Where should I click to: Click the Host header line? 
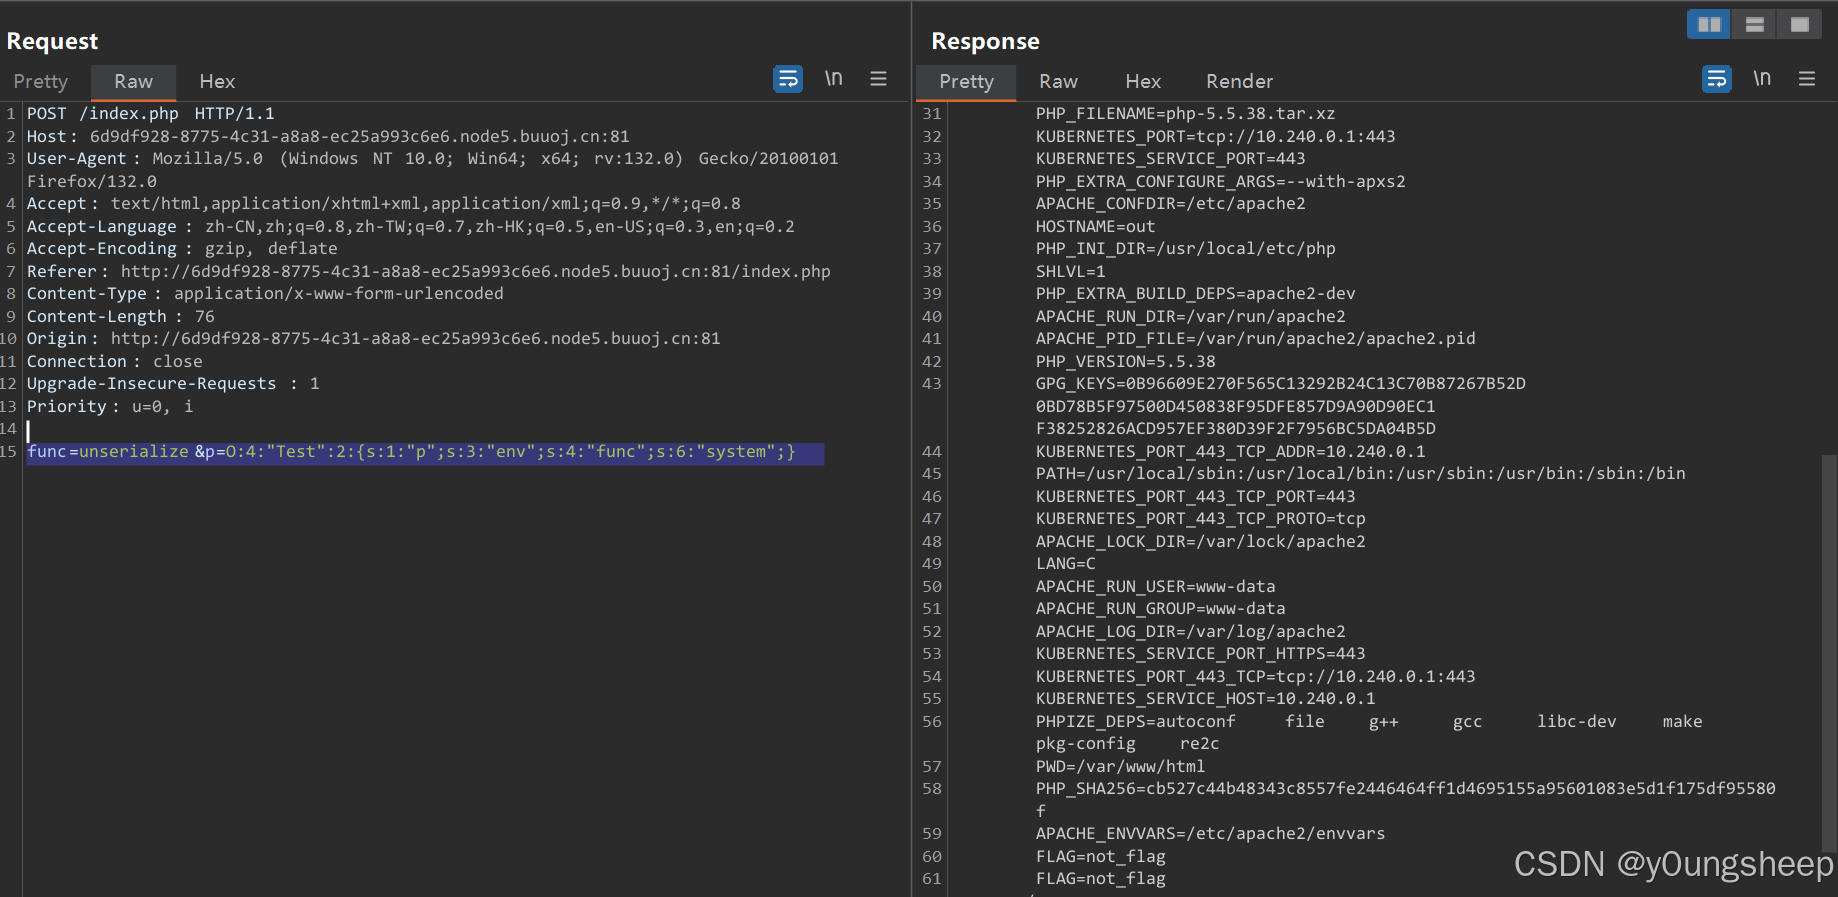point(328,137)
